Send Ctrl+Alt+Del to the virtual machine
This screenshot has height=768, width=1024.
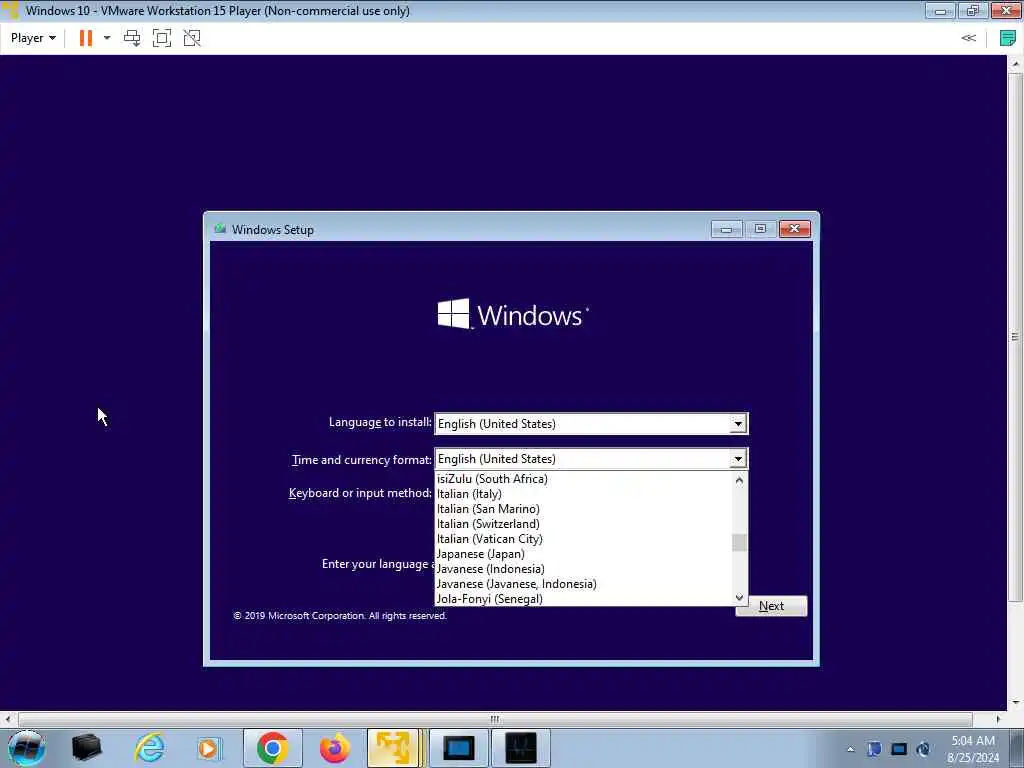(132, 38)
